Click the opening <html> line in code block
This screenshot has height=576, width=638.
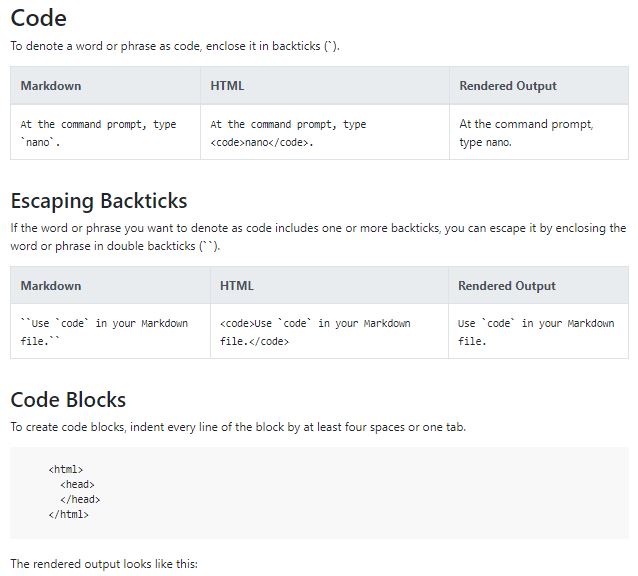click(x=66, y=469)
